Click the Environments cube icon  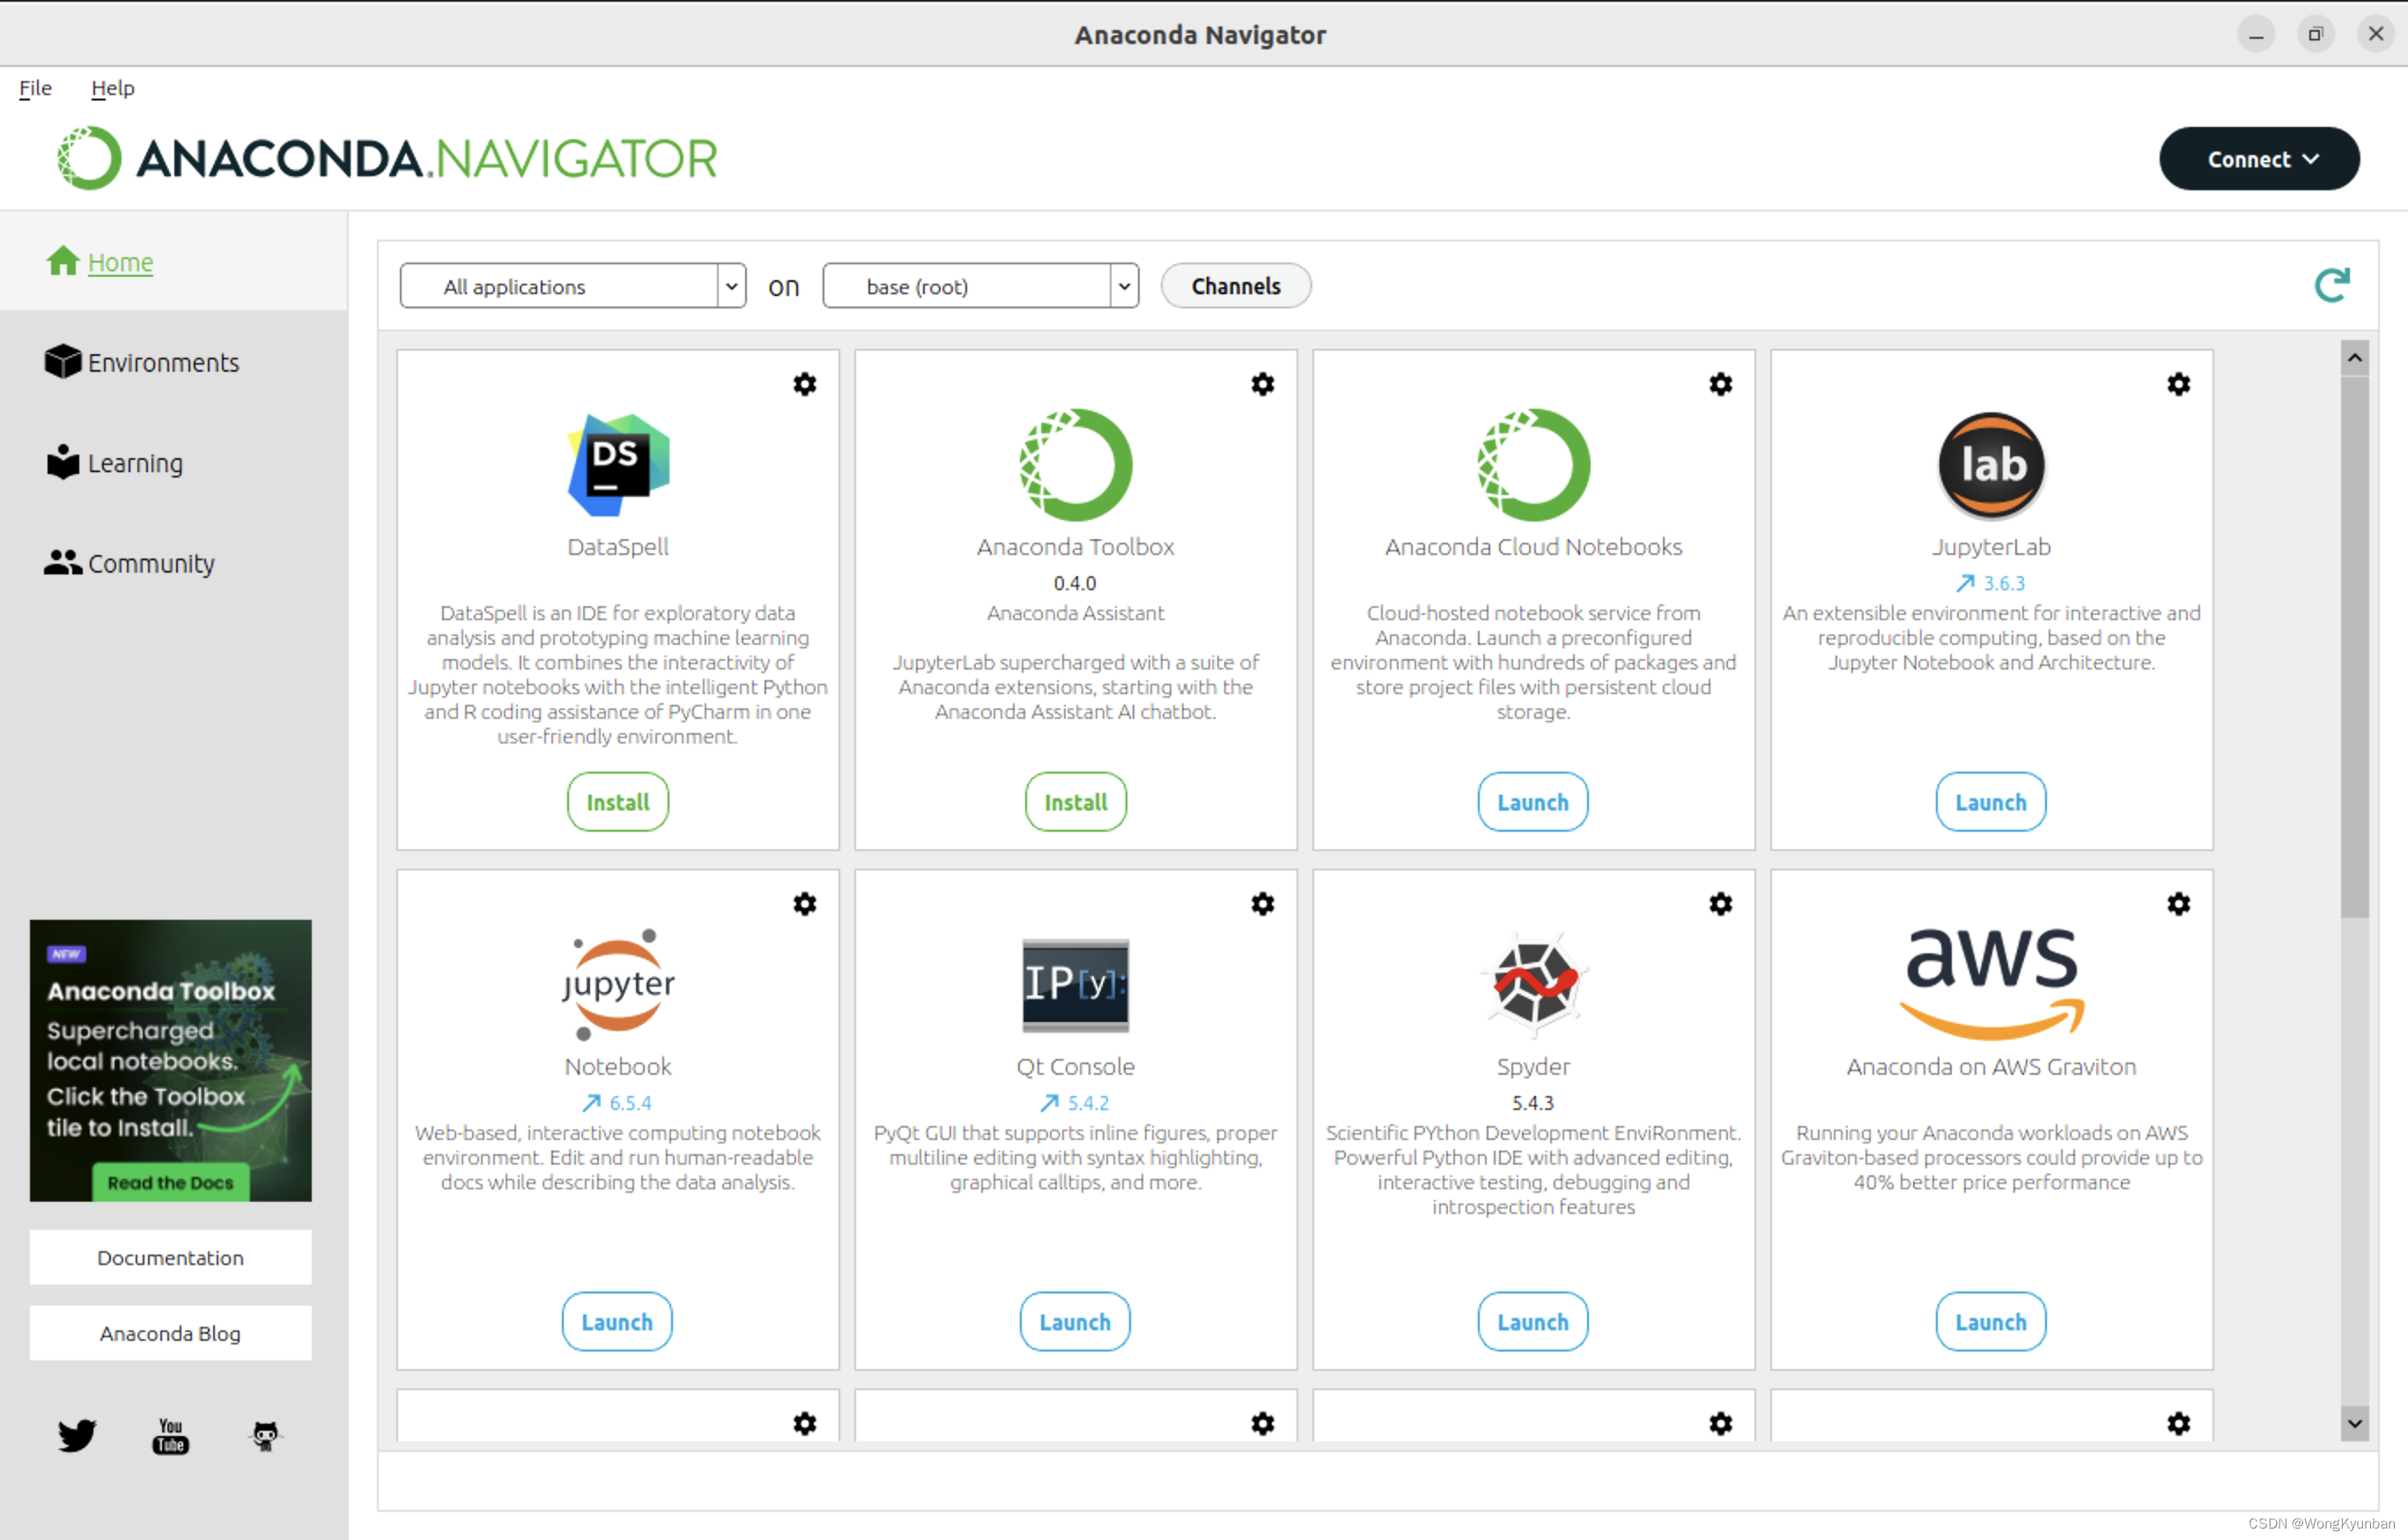tap(62, 362)
